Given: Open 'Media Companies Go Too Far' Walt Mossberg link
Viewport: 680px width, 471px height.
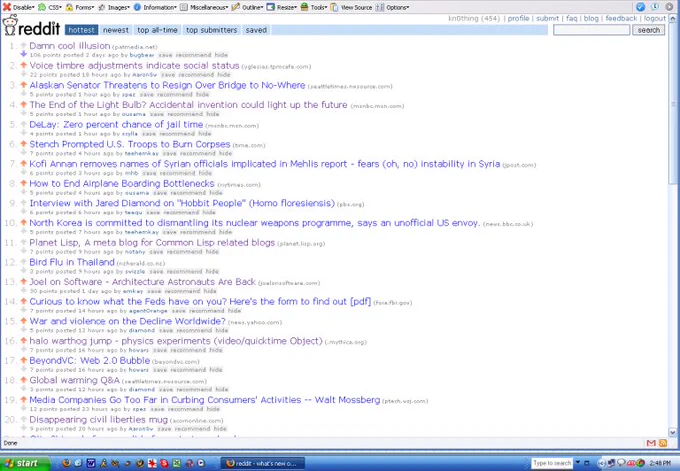Looking at the screenshot, I should click(x=205, y=400).
